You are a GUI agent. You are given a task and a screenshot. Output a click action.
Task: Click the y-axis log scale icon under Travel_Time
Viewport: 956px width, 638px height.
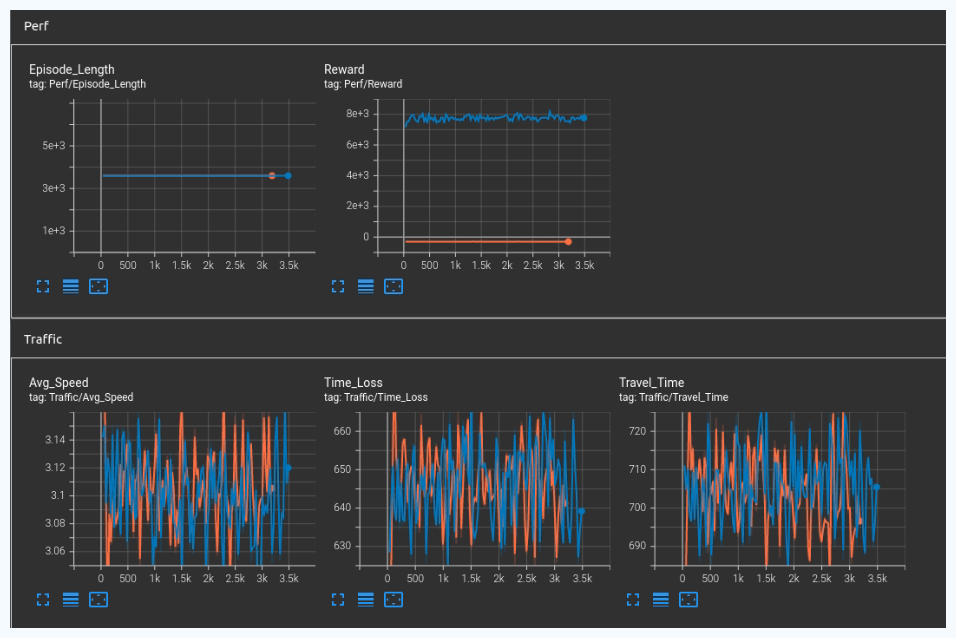click(x=660, y=599)
